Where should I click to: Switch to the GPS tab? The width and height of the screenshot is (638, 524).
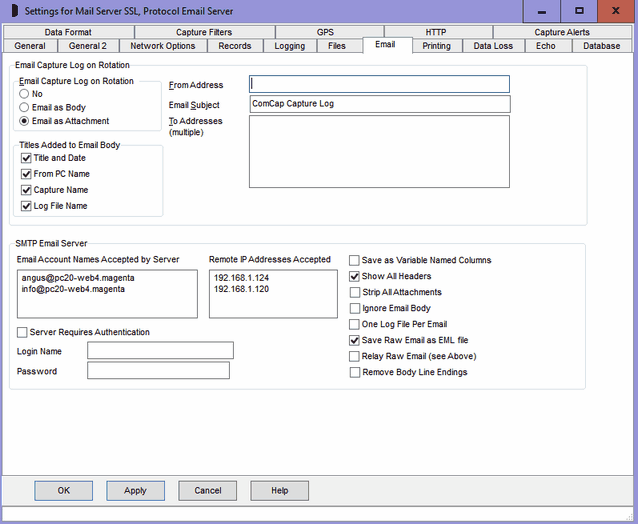(x=325, y=32)
